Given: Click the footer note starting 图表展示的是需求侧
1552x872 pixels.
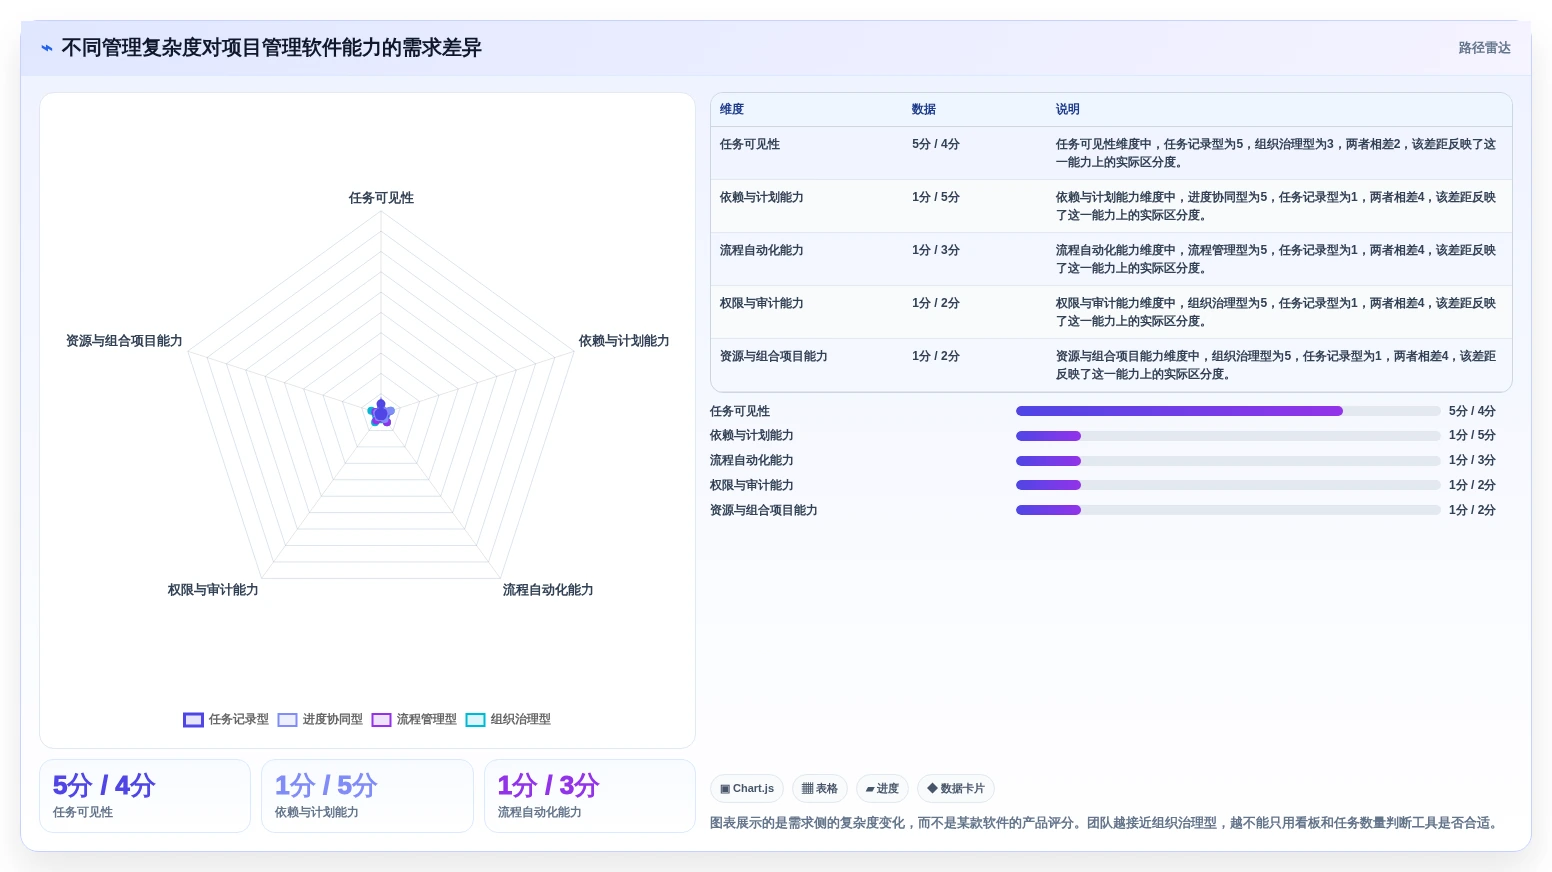Looking at the screenshot, I should 1106,823.
